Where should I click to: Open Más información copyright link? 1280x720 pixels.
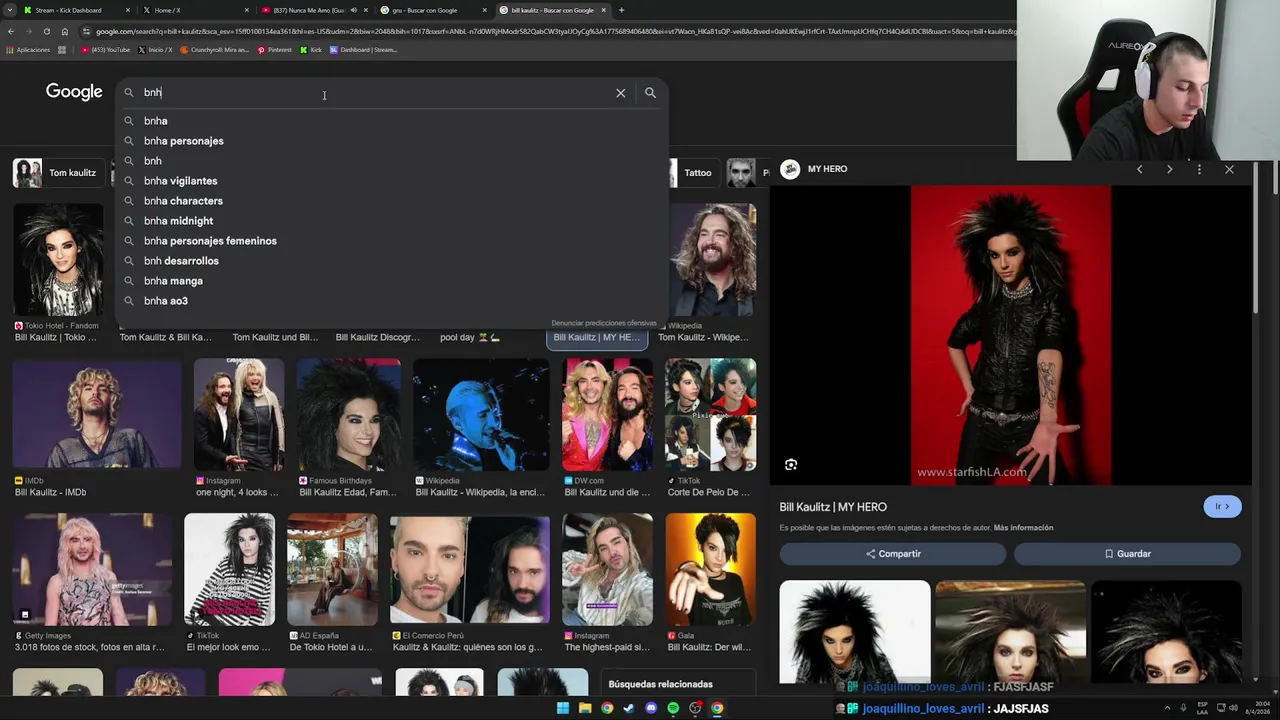(x=1023, y=528)
